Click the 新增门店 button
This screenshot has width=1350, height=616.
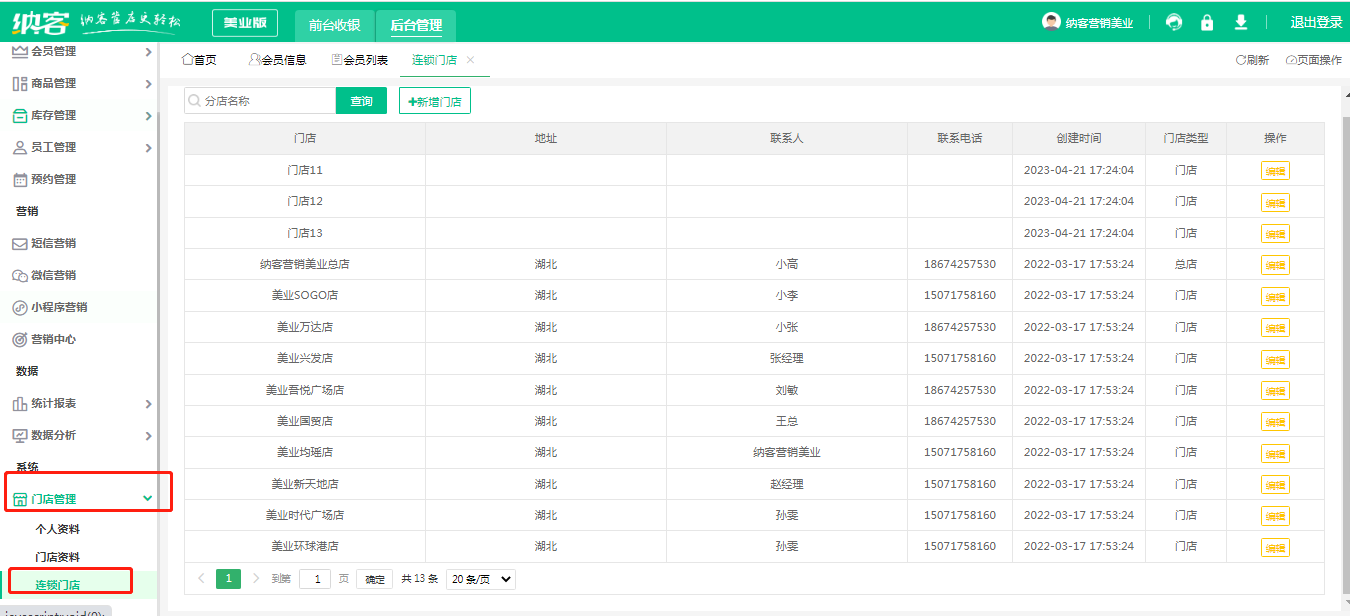[435, 101]
